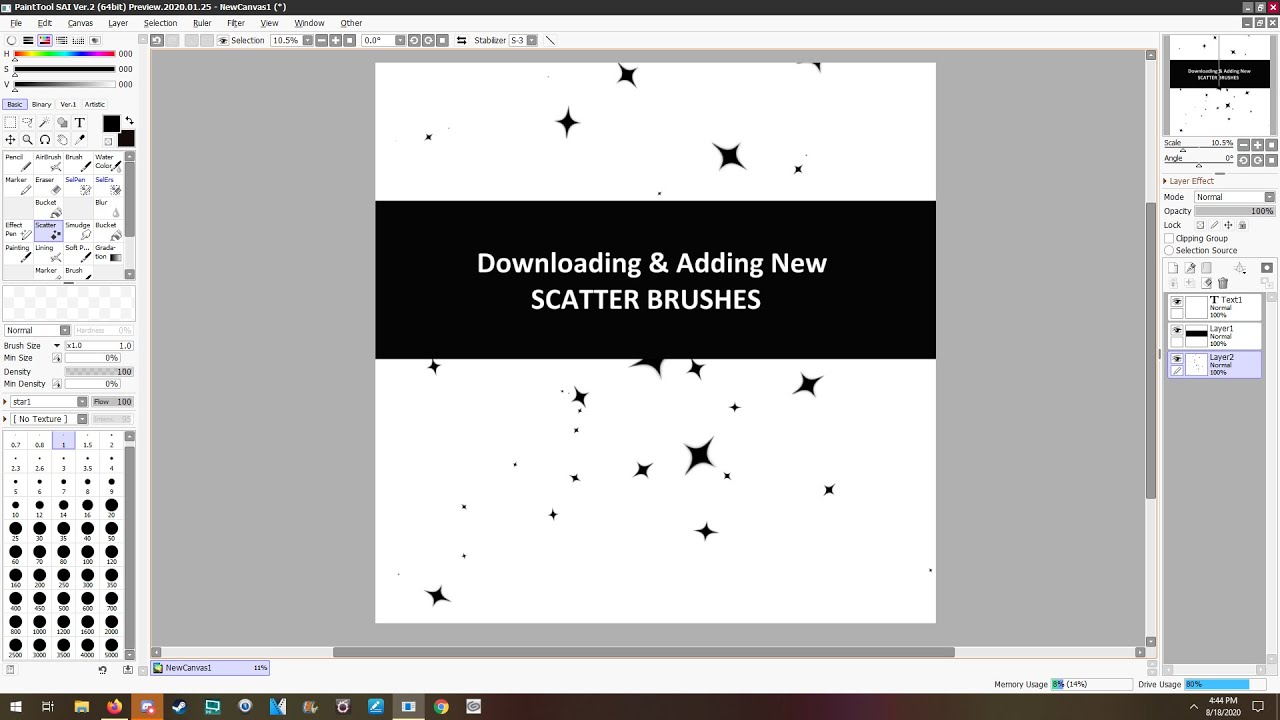Show the color wheel panel
1280x720 pixels.
tap(11, 40)
